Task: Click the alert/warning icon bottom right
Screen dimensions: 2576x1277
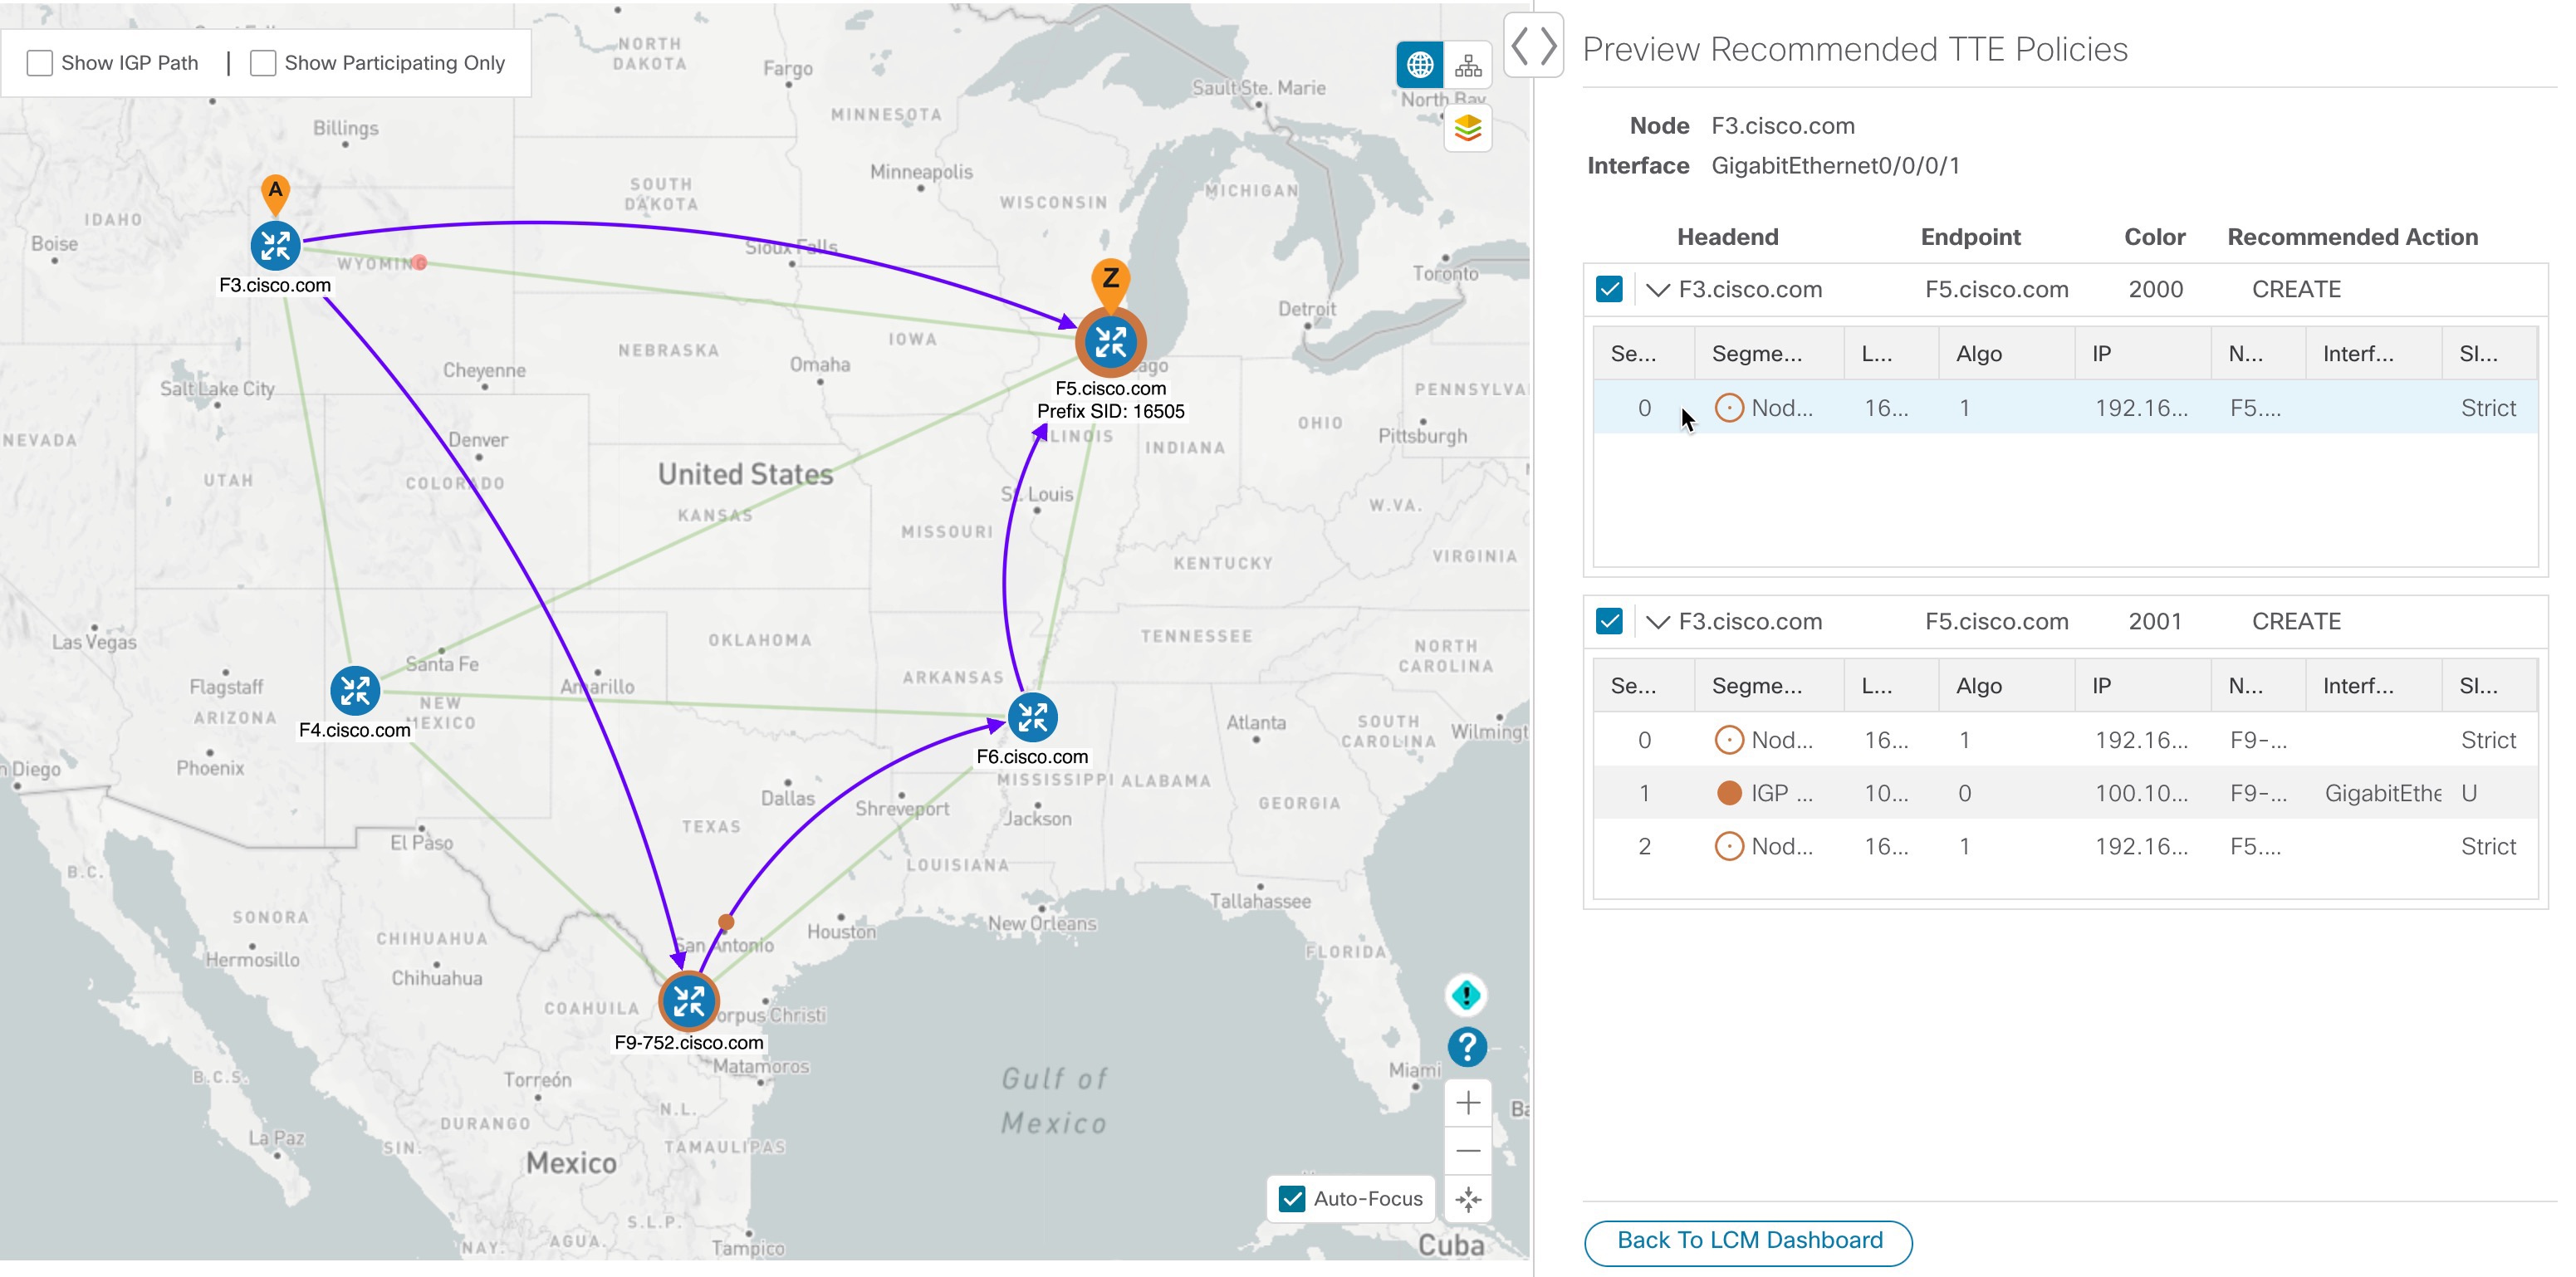Action: [1467, 996]
